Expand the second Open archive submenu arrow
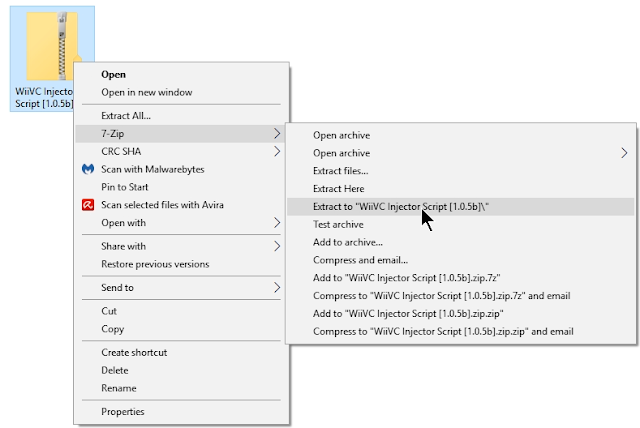Screen dimensions: 640x428 pos(625,153)
